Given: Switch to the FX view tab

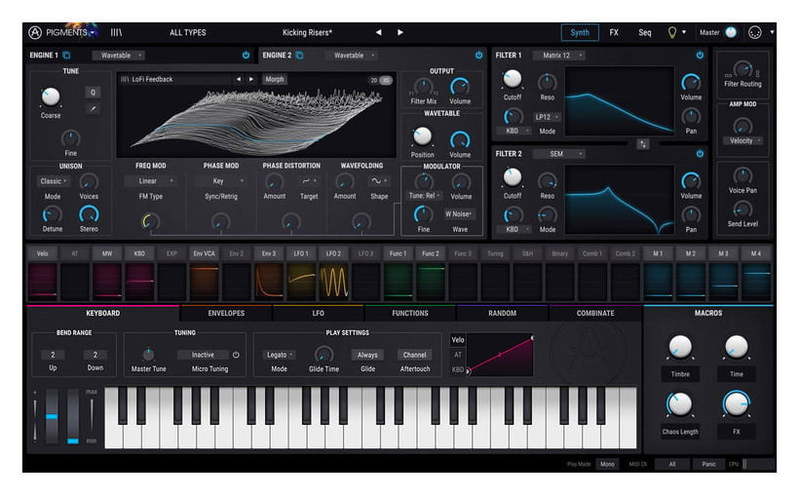Looking at the screenshot, I should pyautogui.click(x=614, y=33).
